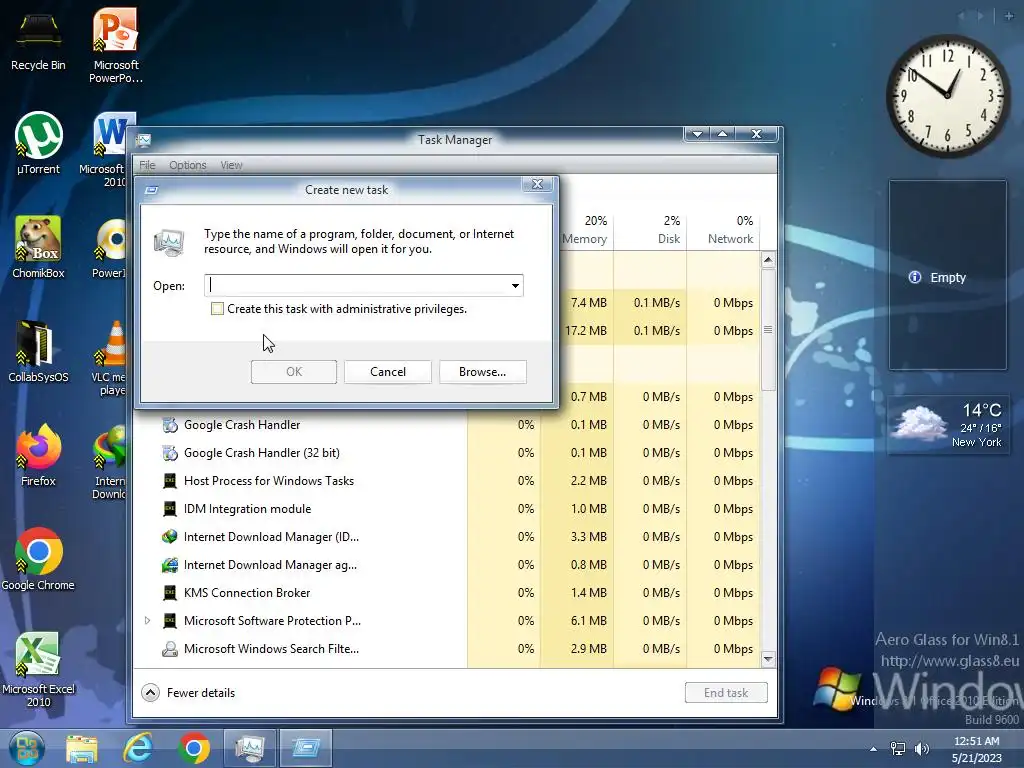Click the network tray icon
The width and height of the screenshot is (1024, 768).
click(x=898, y=748)
